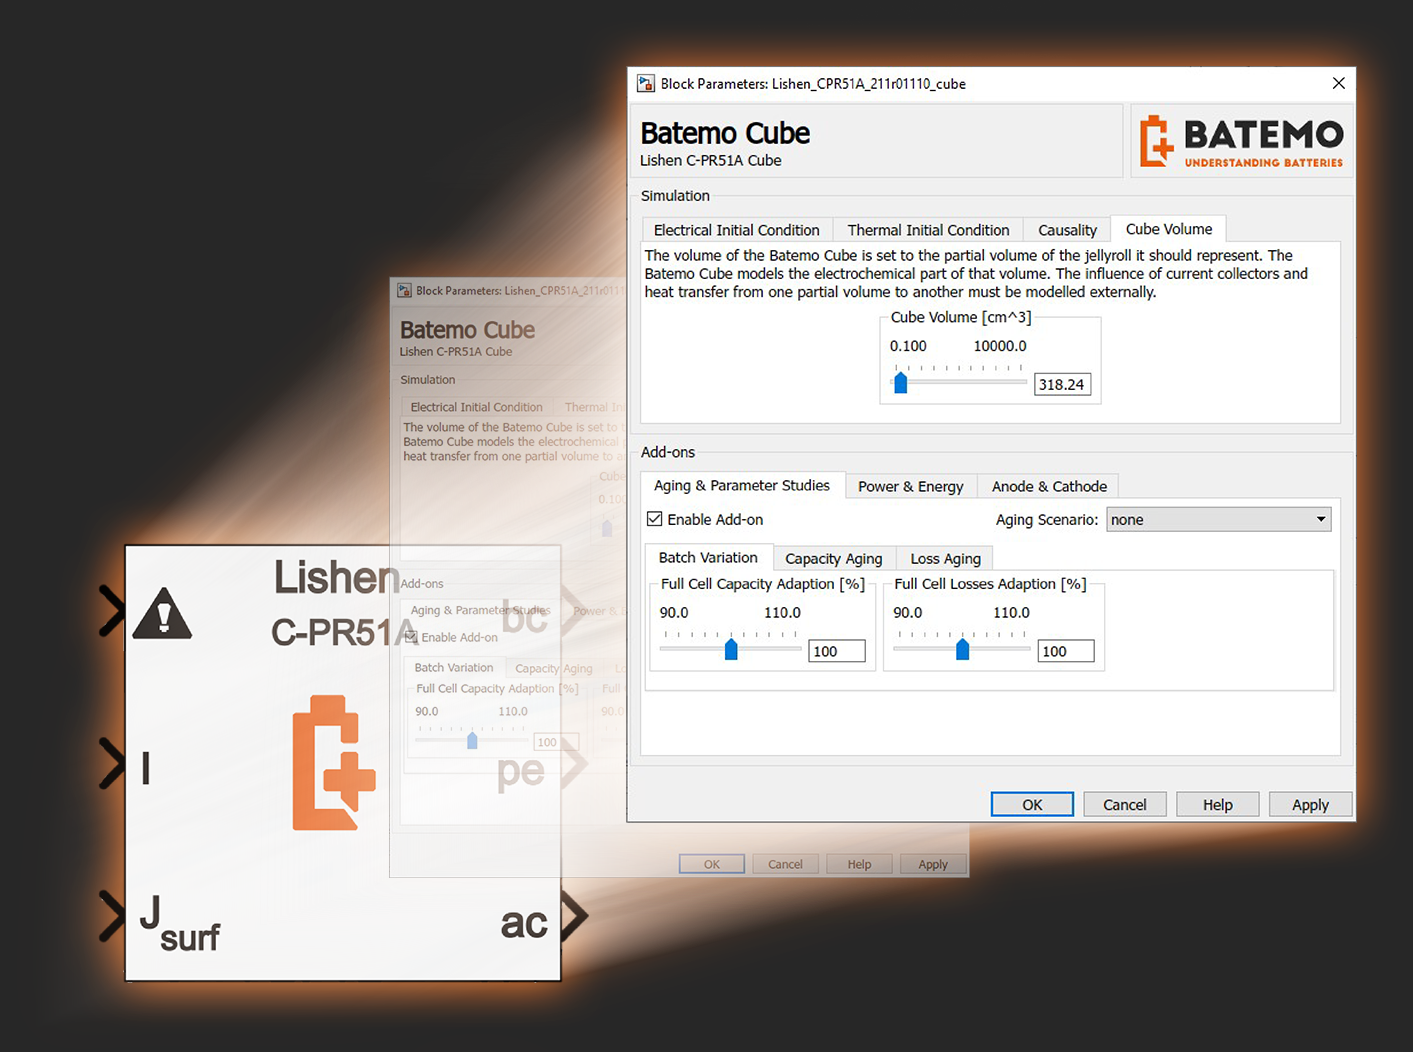
Task: Click the Full Cell Losses Adaption slider
Action: 962,650
